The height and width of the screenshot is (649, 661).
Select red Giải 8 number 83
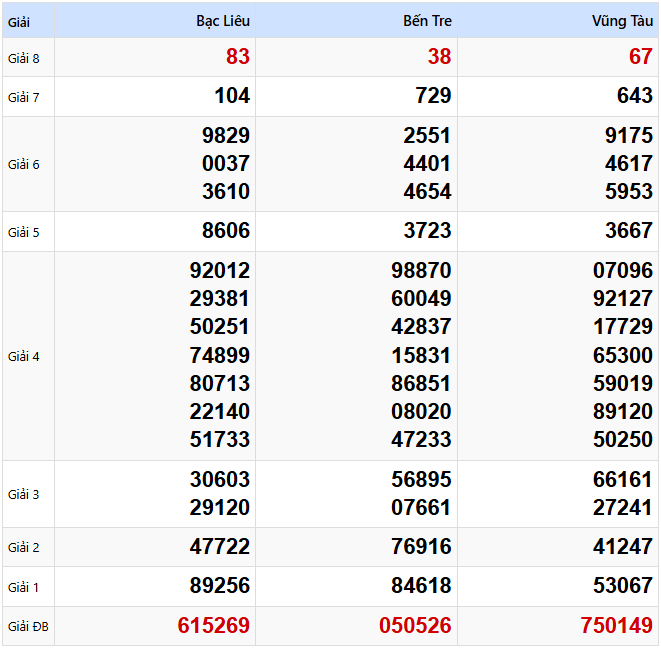238,57
